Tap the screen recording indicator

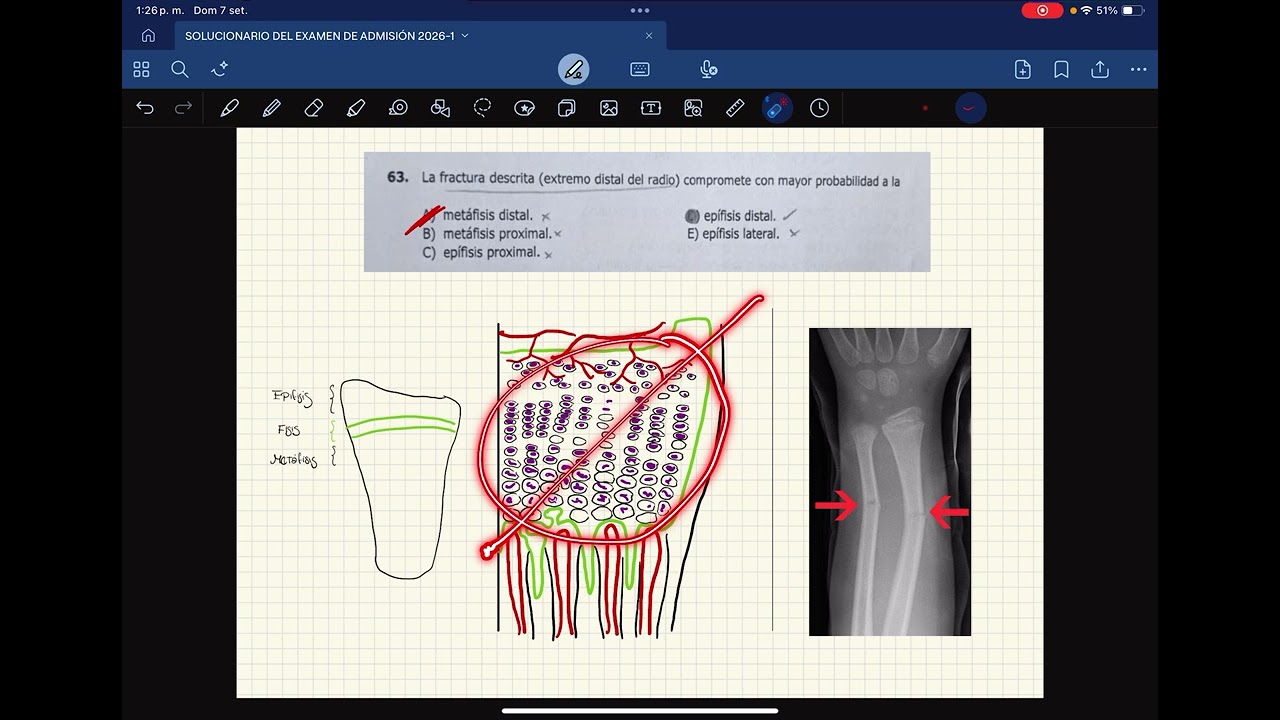tap(1042, 10)
